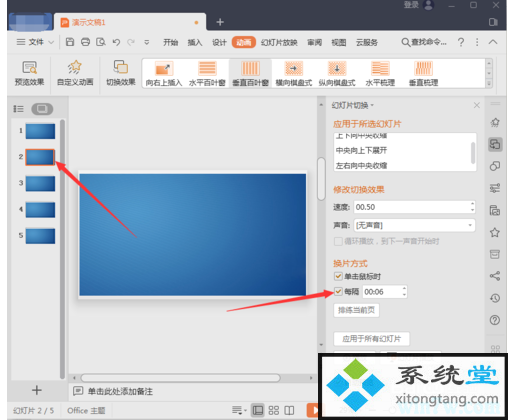Switch to slide sorter grid view icon
This screenshot has width=508, height=420.
pos(274,410)
